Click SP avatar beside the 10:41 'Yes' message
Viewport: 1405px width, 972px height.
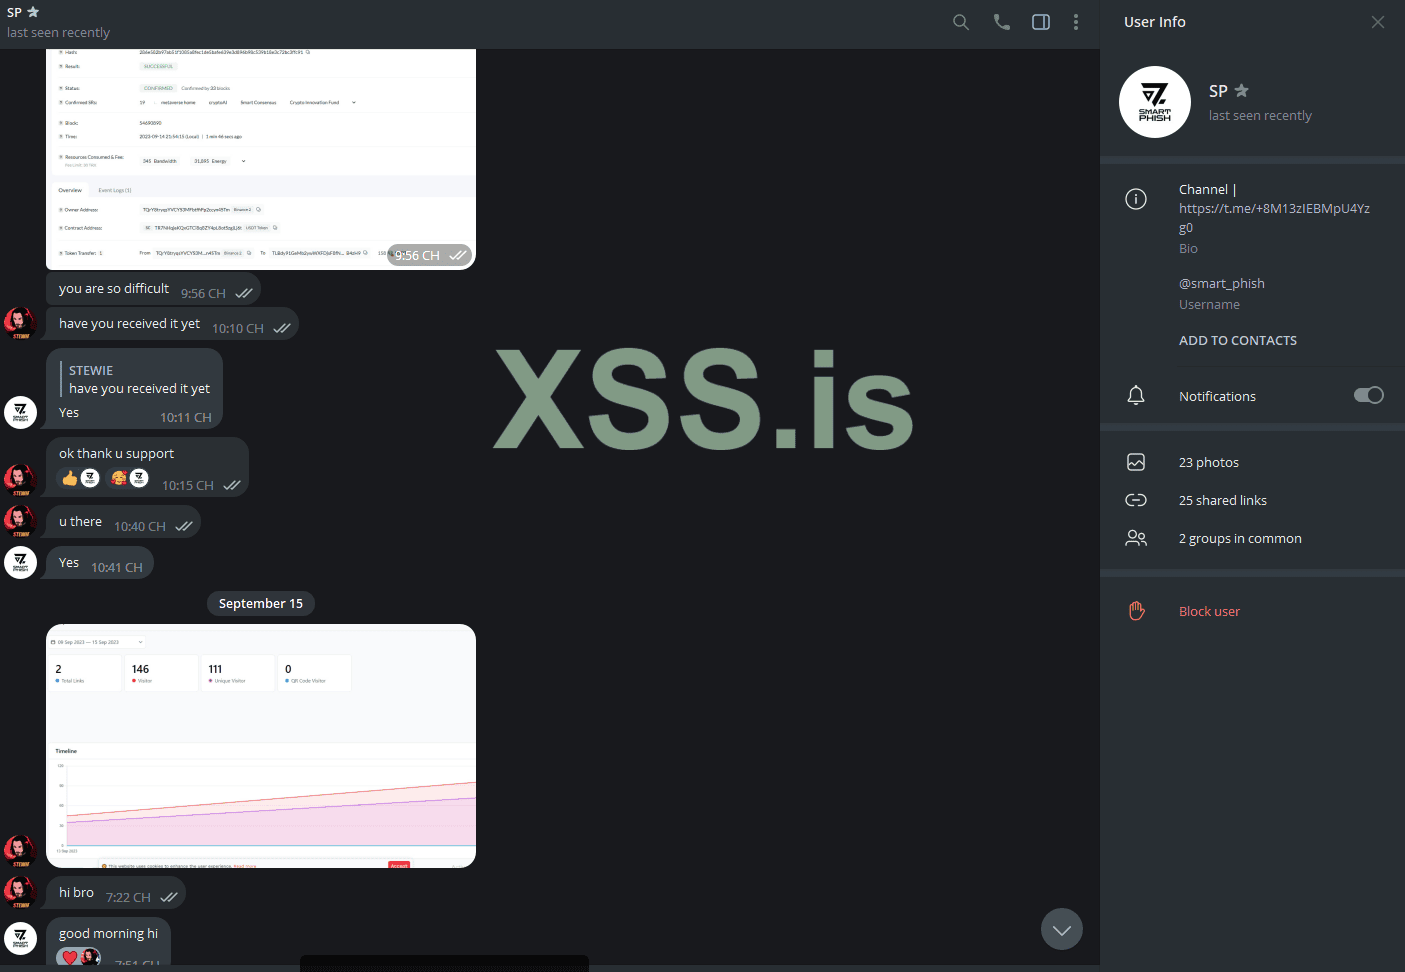coord(20,562)
